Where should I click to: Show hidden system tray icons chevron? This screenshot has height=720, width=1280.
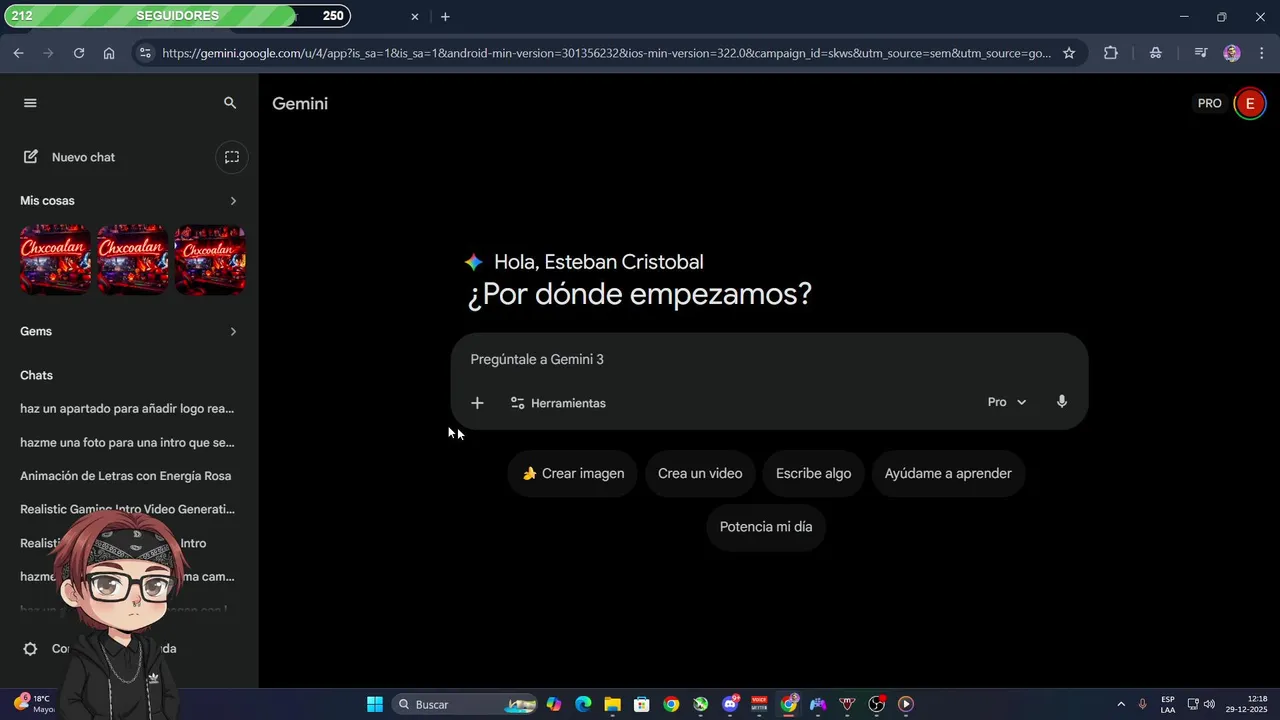tap(1121, 704)
